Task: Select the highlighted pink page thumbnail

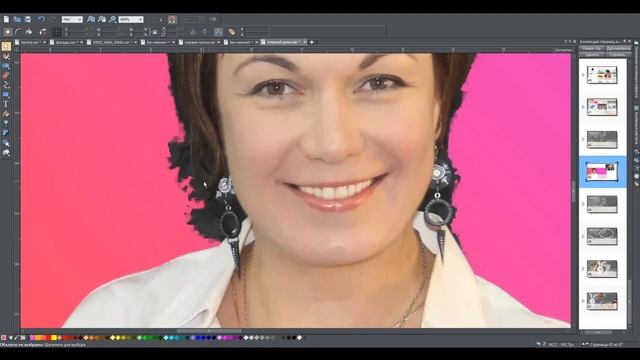Action: (x=602, y=172)
